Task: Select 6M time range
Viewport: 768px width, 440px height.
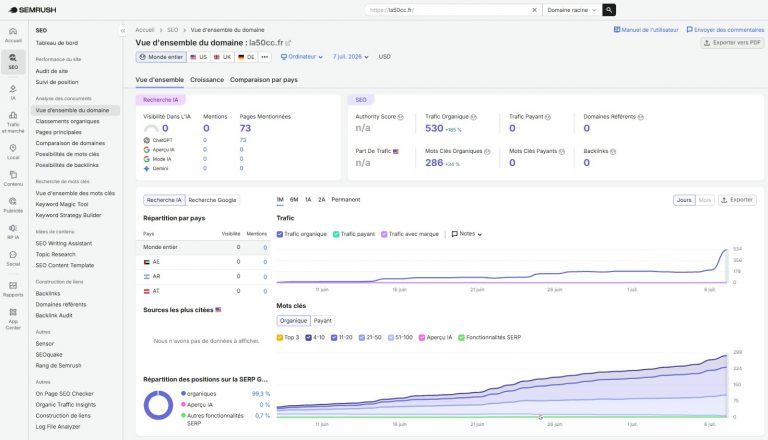Action: pos(294,200)
